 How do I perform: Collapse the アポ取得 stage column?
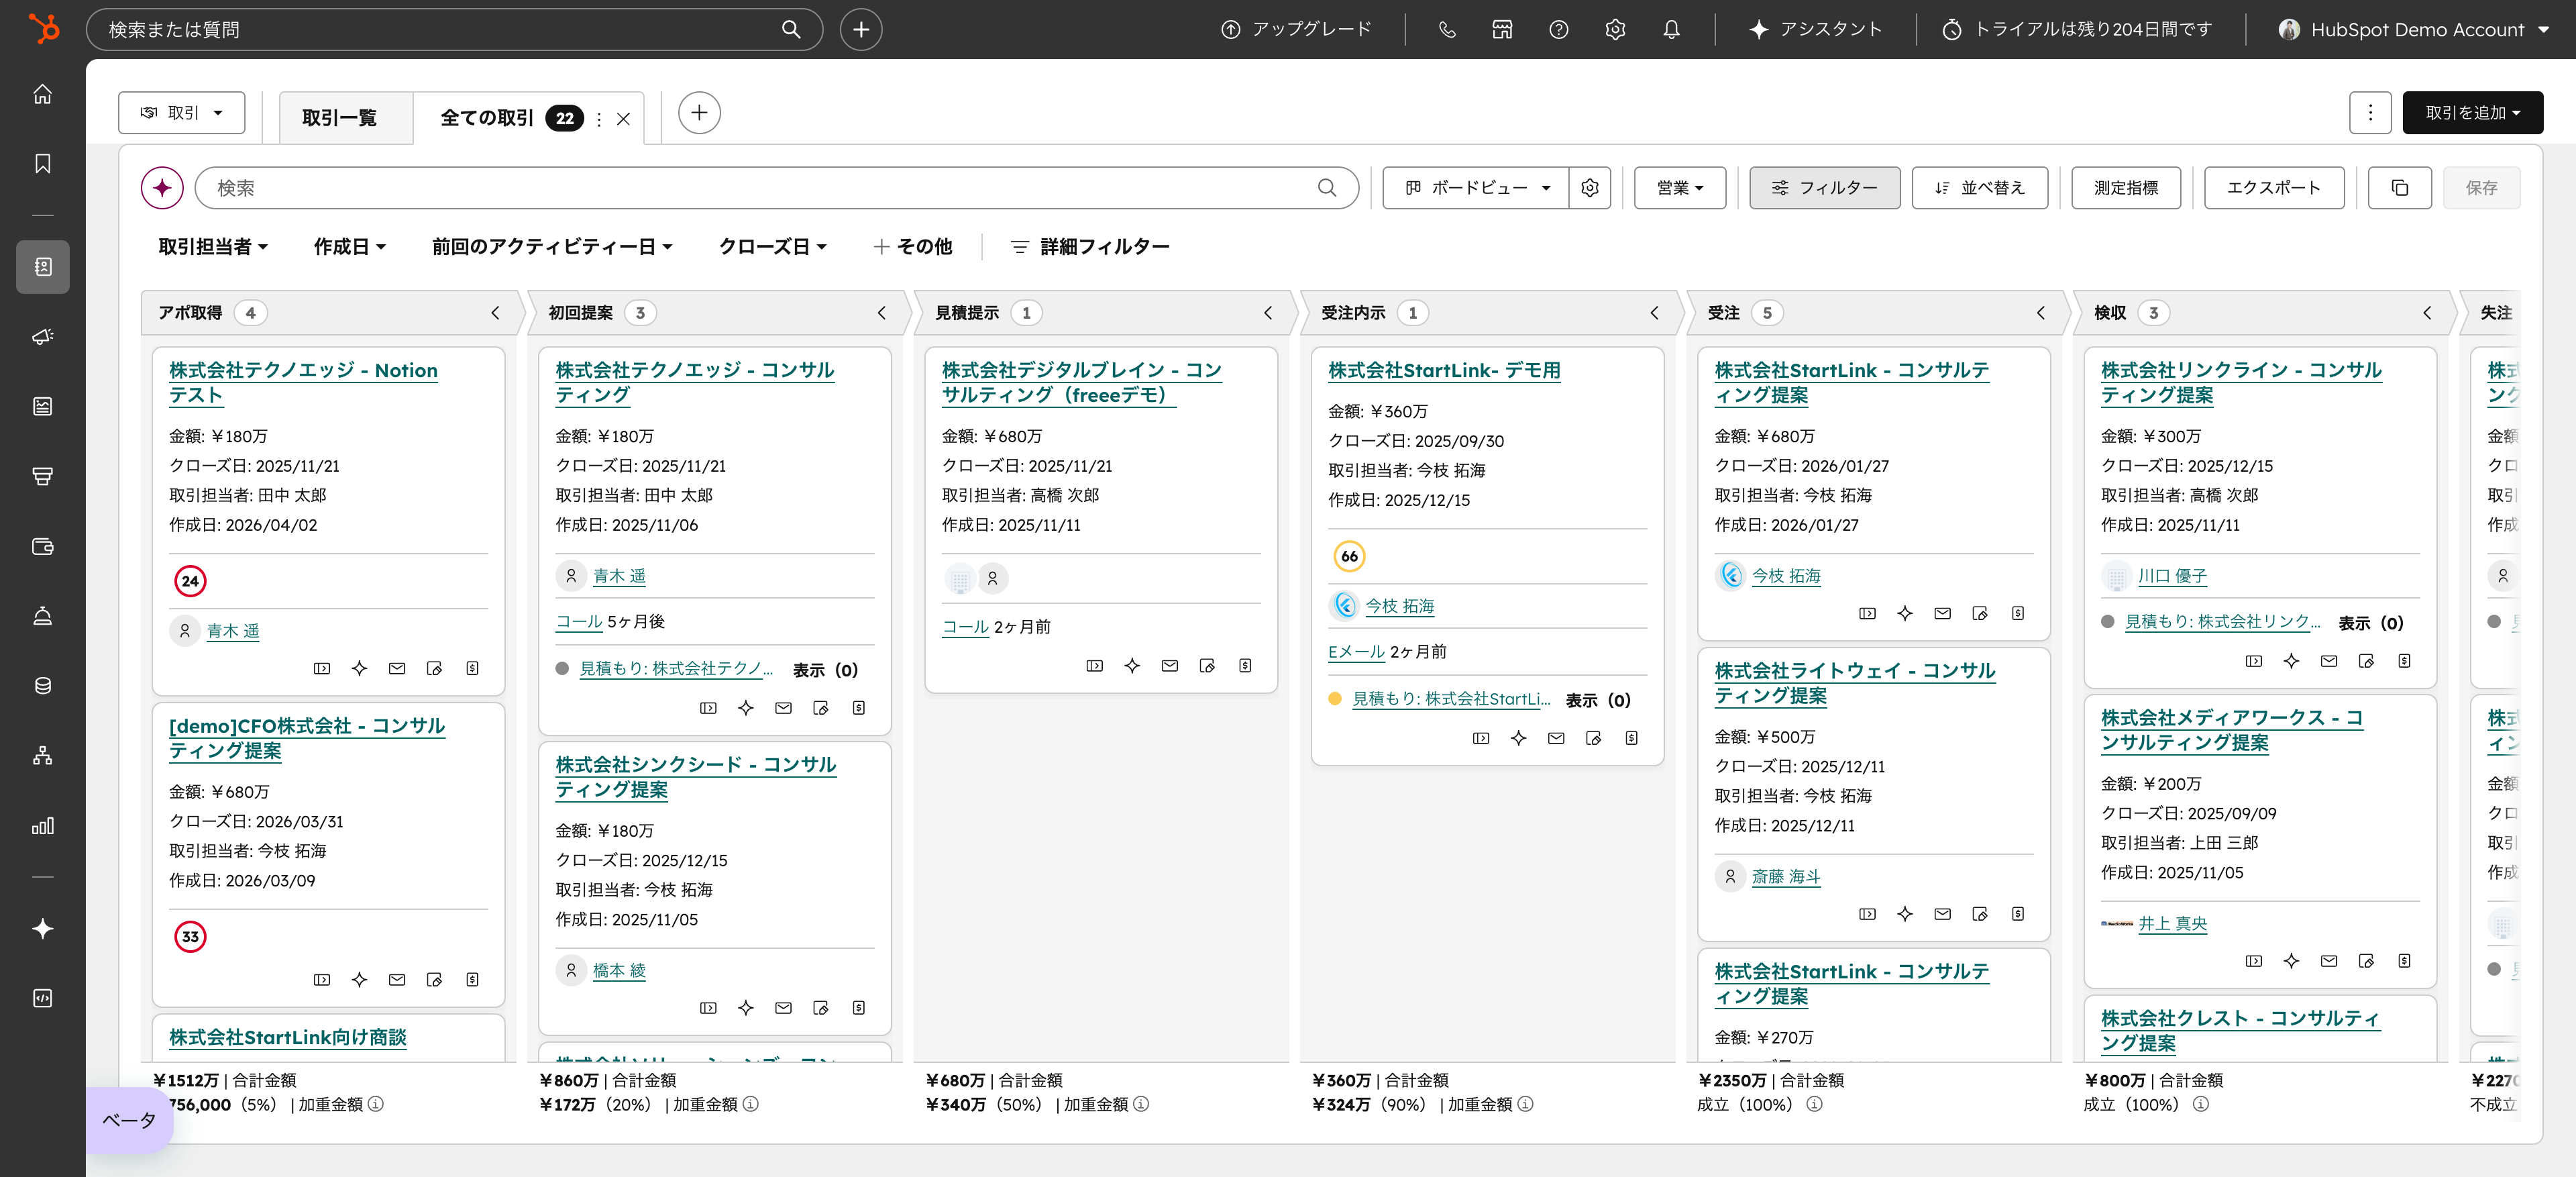pyautogui.click(x=495, y=313)
